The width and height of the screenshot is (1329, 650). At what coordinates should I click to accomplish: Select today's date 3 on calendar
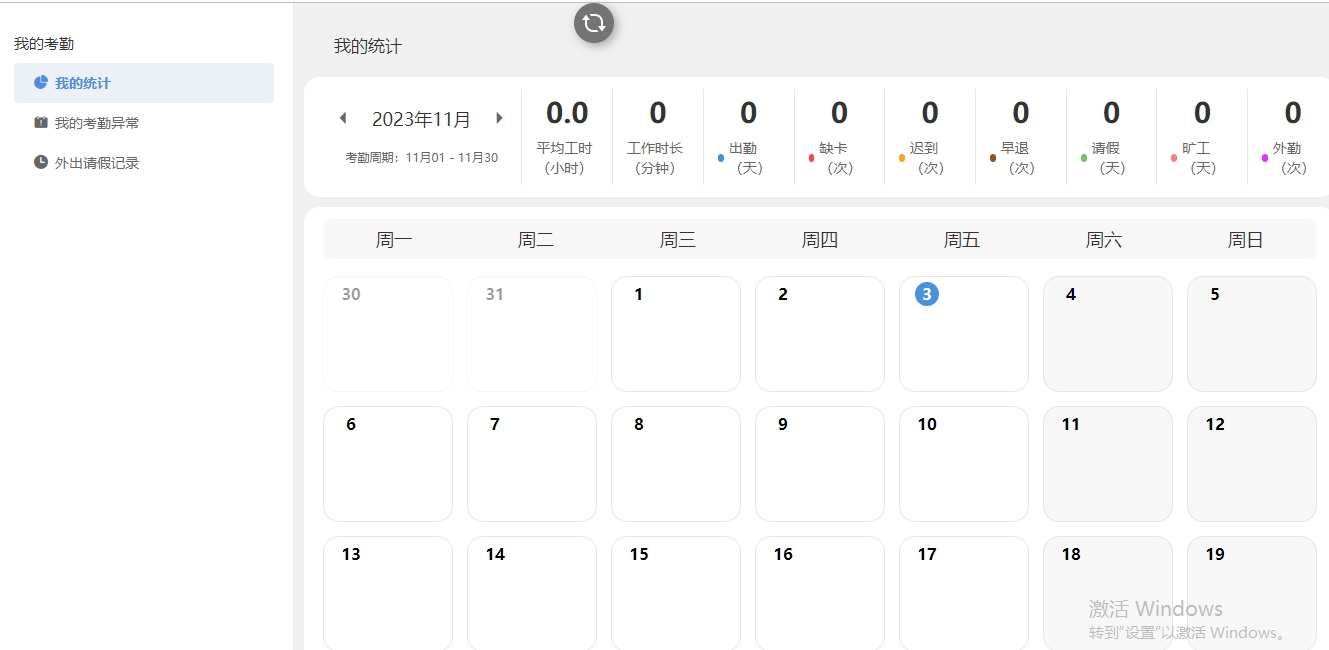(927, 294)
